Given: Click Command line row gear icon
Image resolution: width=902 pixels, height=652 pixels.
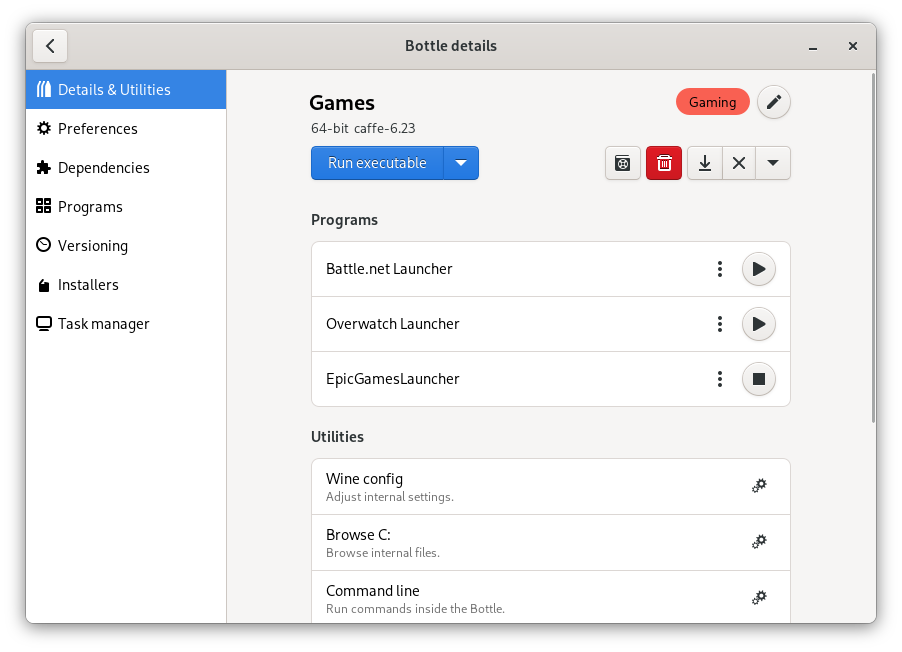Looking at the screenshot, I should (759, 598).
